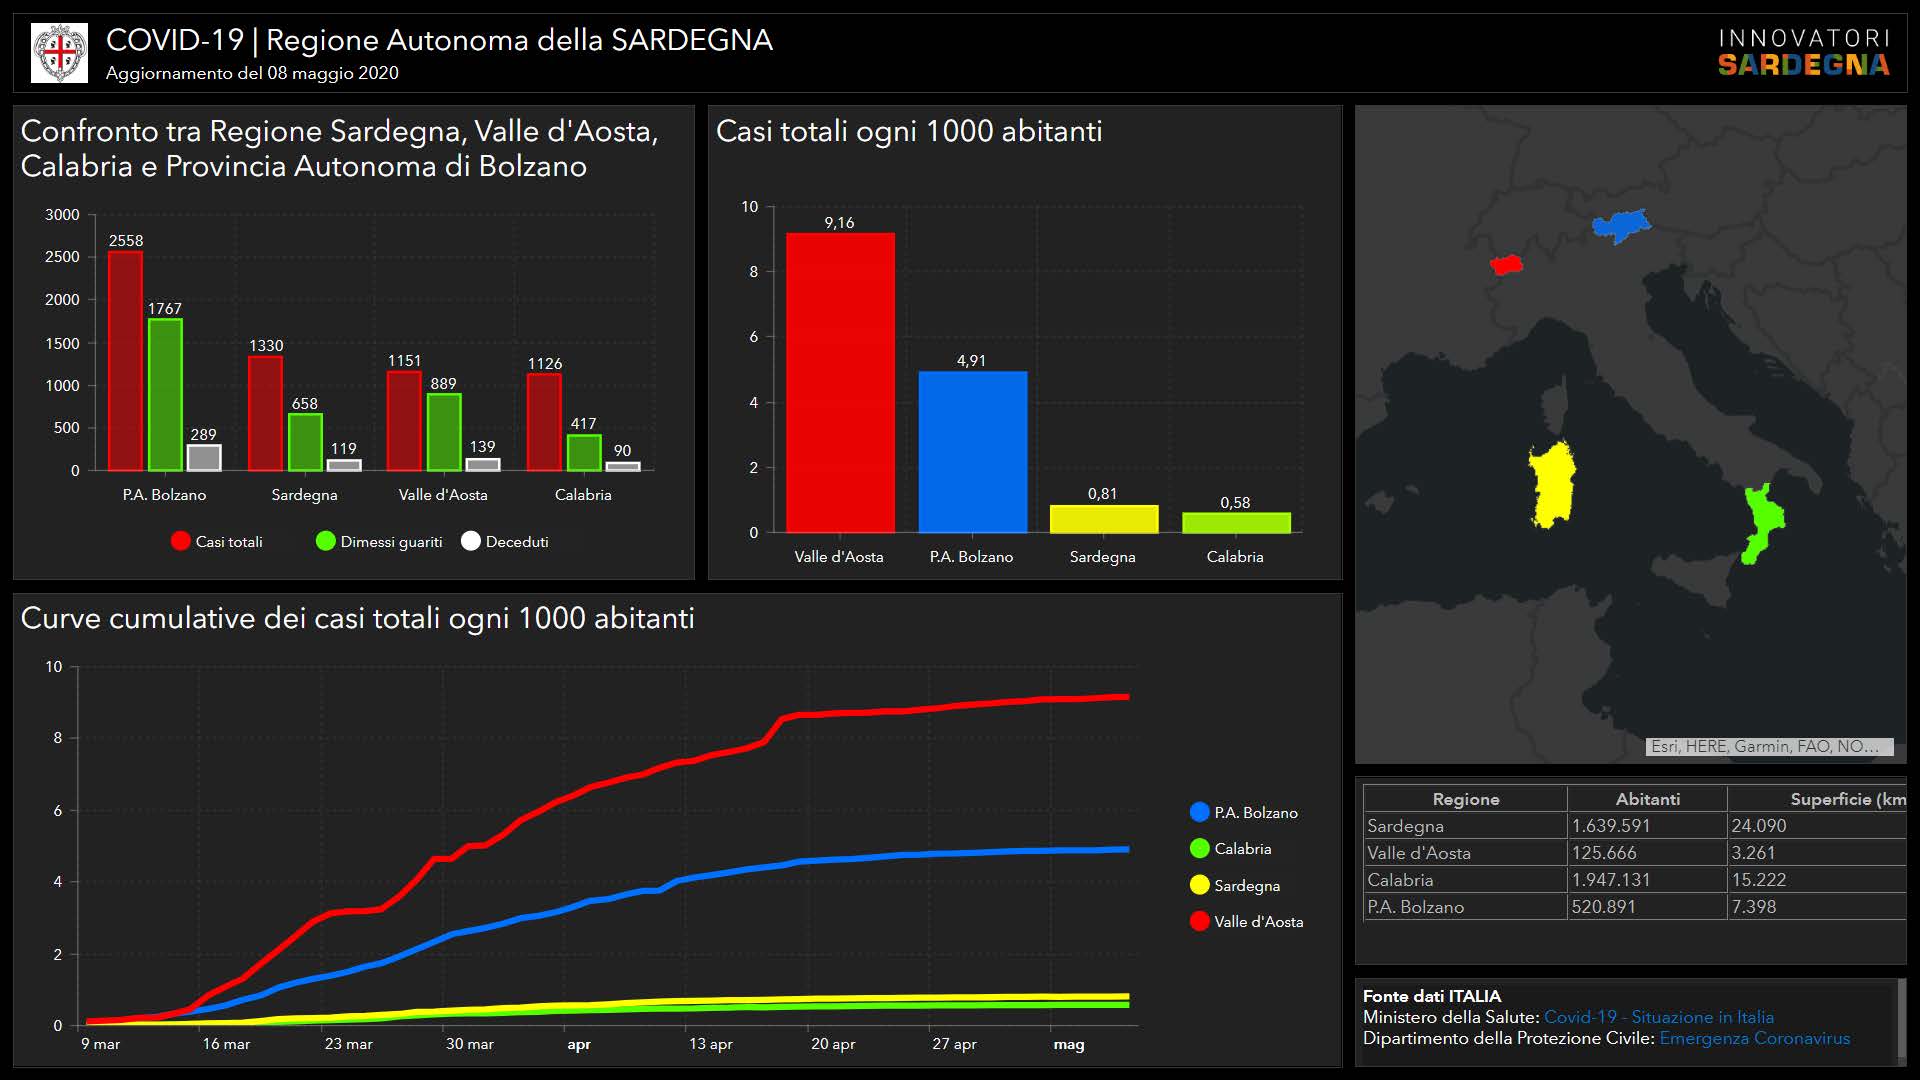This screenshot has height=1080, width=1920.
Task: Toggle Valle d'Aosta line legend entry
Action: click(1200, 921)
